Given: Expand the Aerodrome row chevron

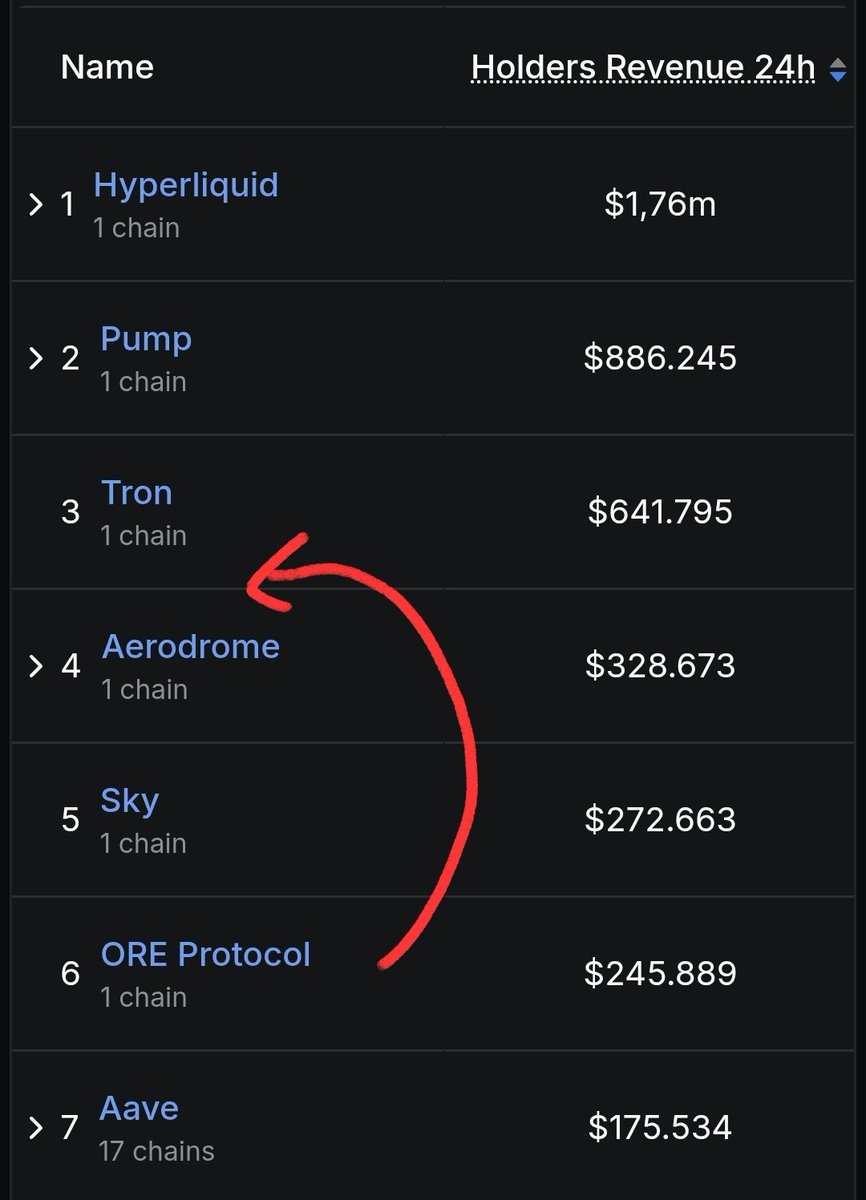Looking at the screenshot, I should click(x=36, y=665).
